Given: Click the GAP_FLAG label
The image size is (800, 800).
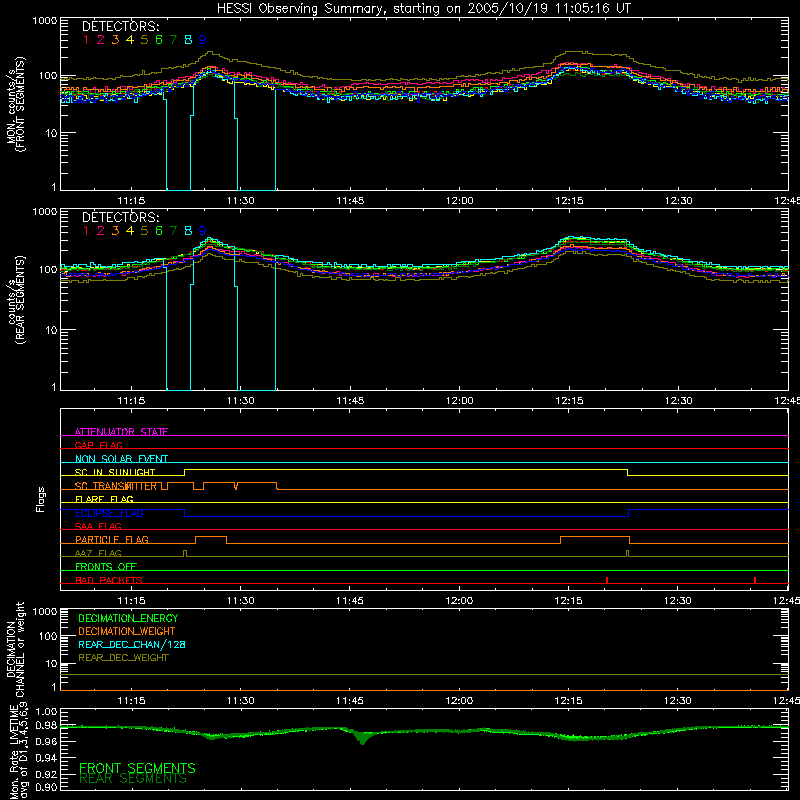Looking at the screenshot, I should point(98,445).
